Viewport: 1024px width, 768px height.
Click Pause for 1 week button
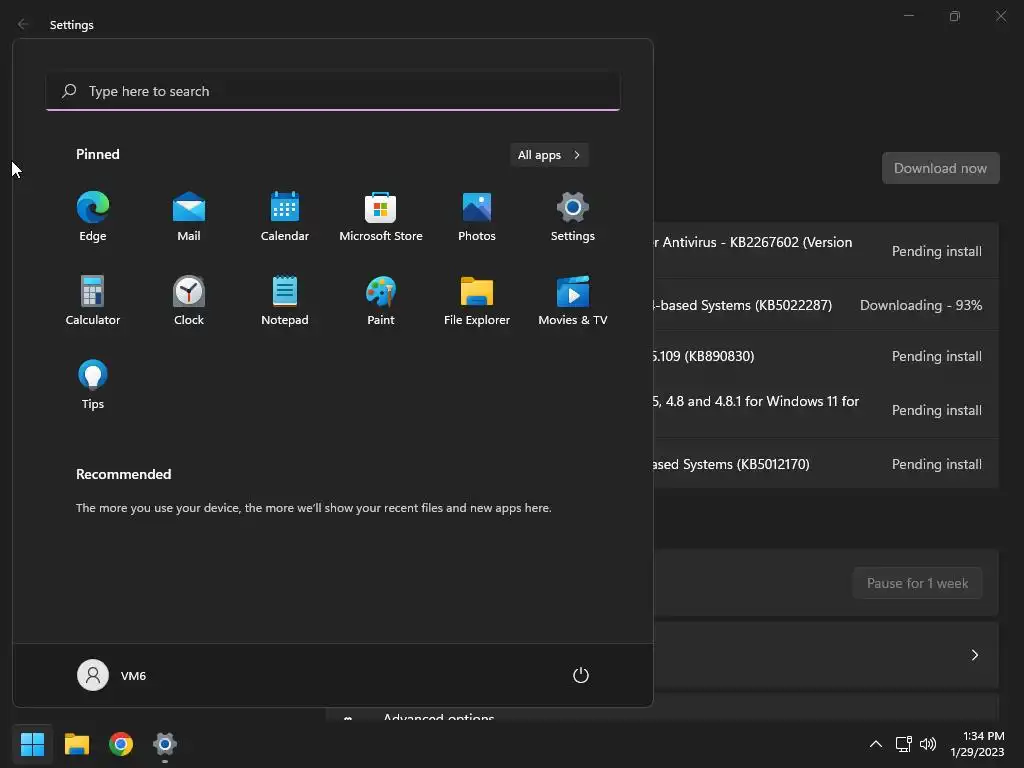pos(917,583)
